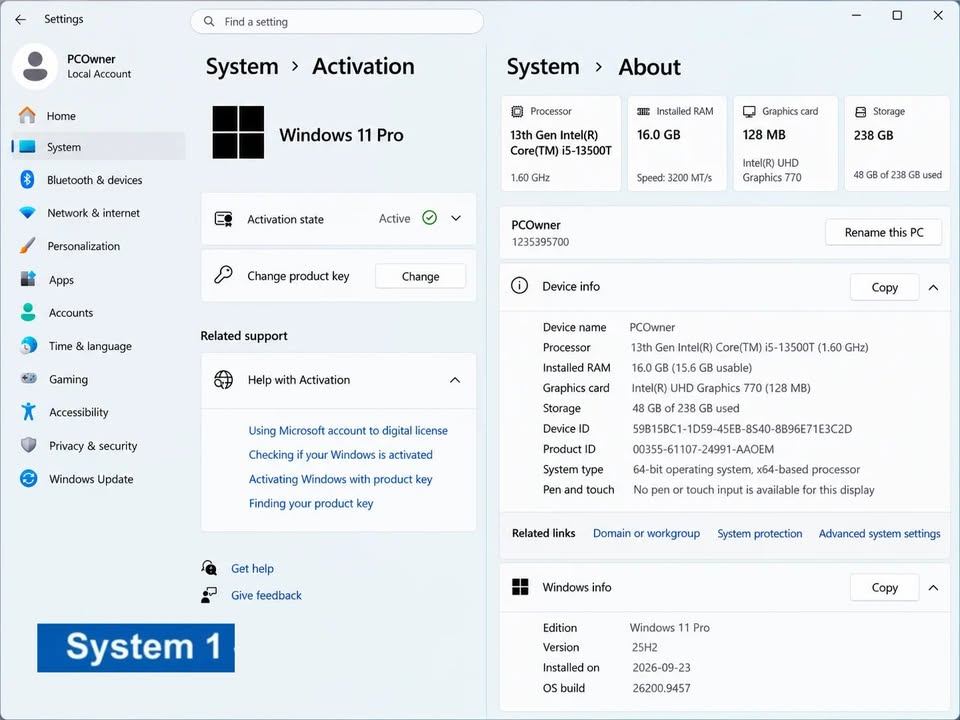Click the Device info circle-i icon

pyautogui.click(x=519, y=285)
